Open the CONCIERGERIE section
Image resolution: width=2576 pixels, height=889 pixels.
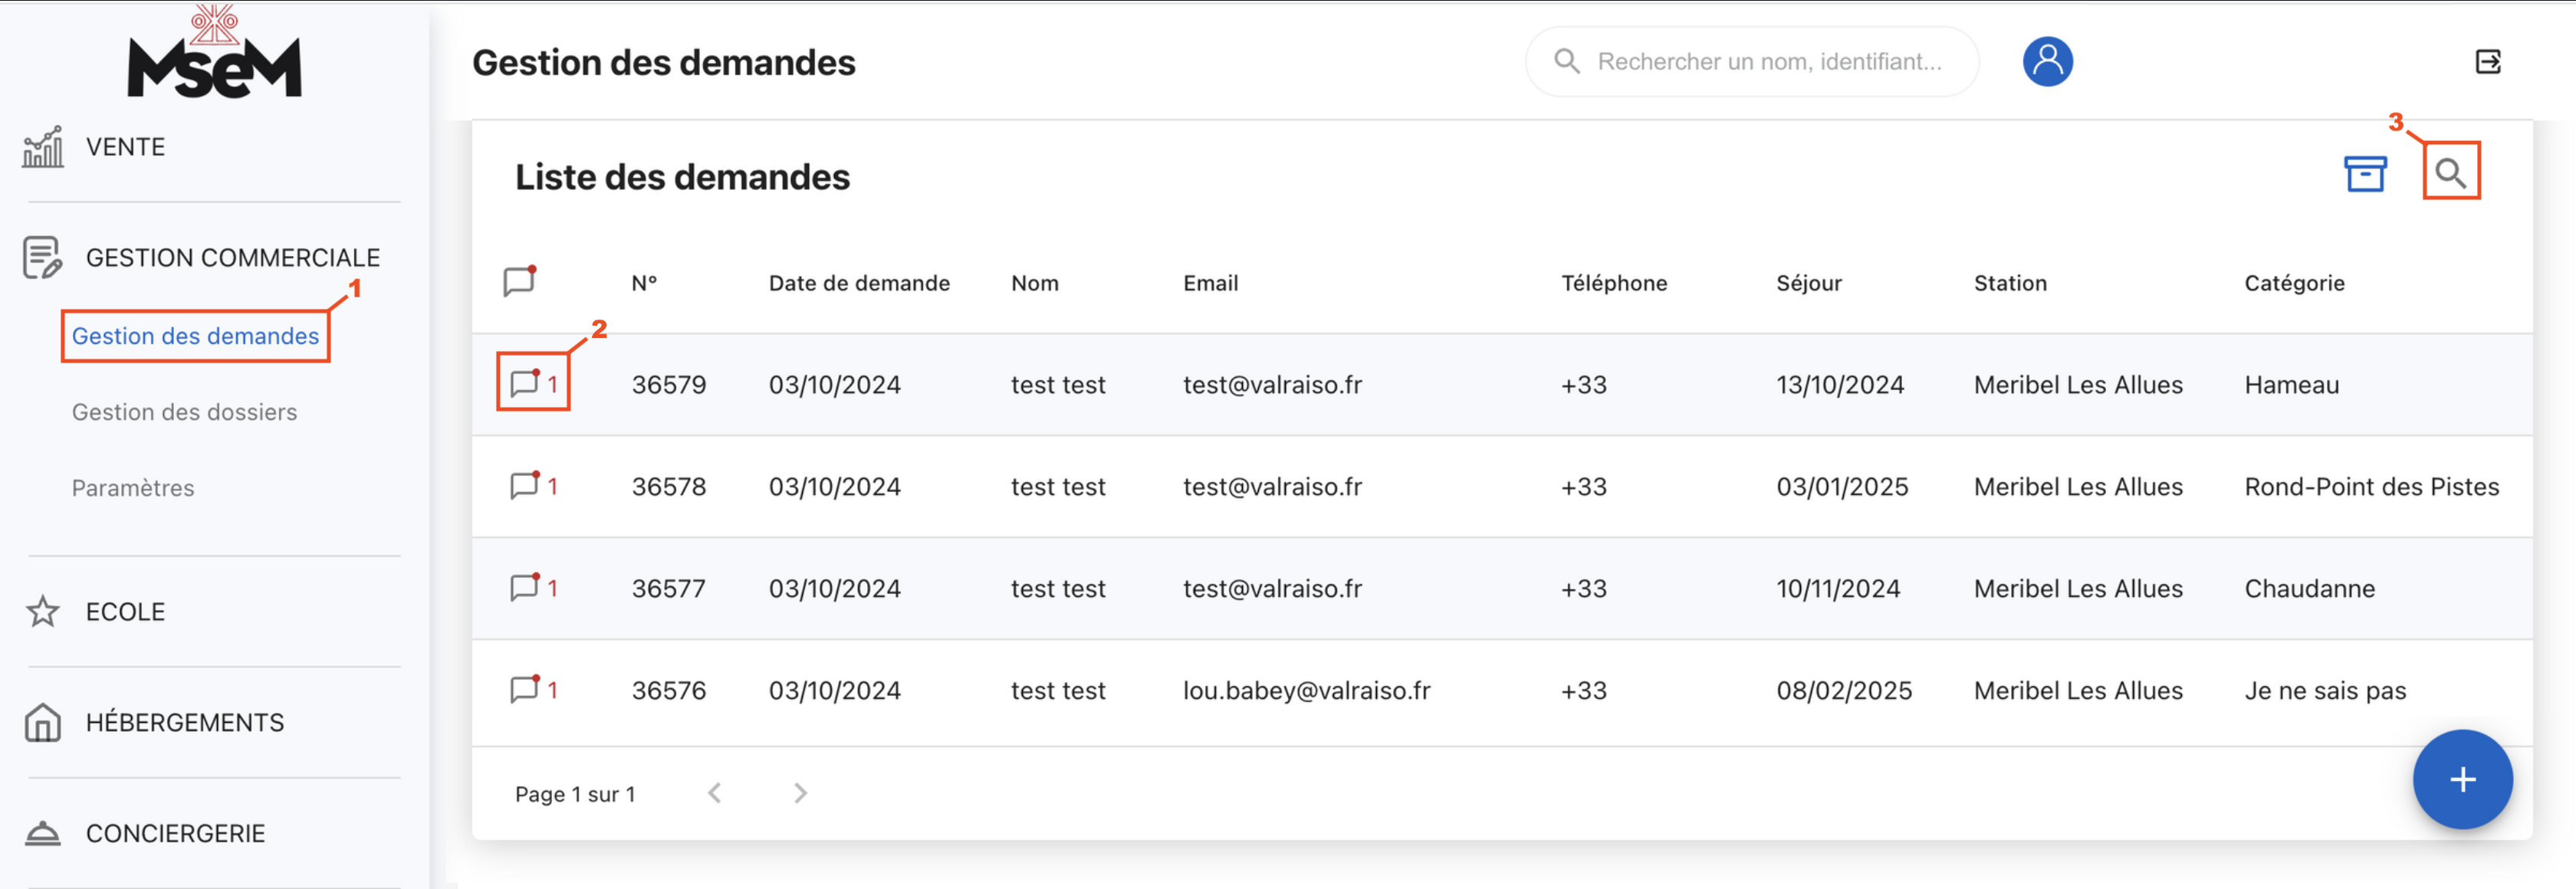(x=175, y=833)
